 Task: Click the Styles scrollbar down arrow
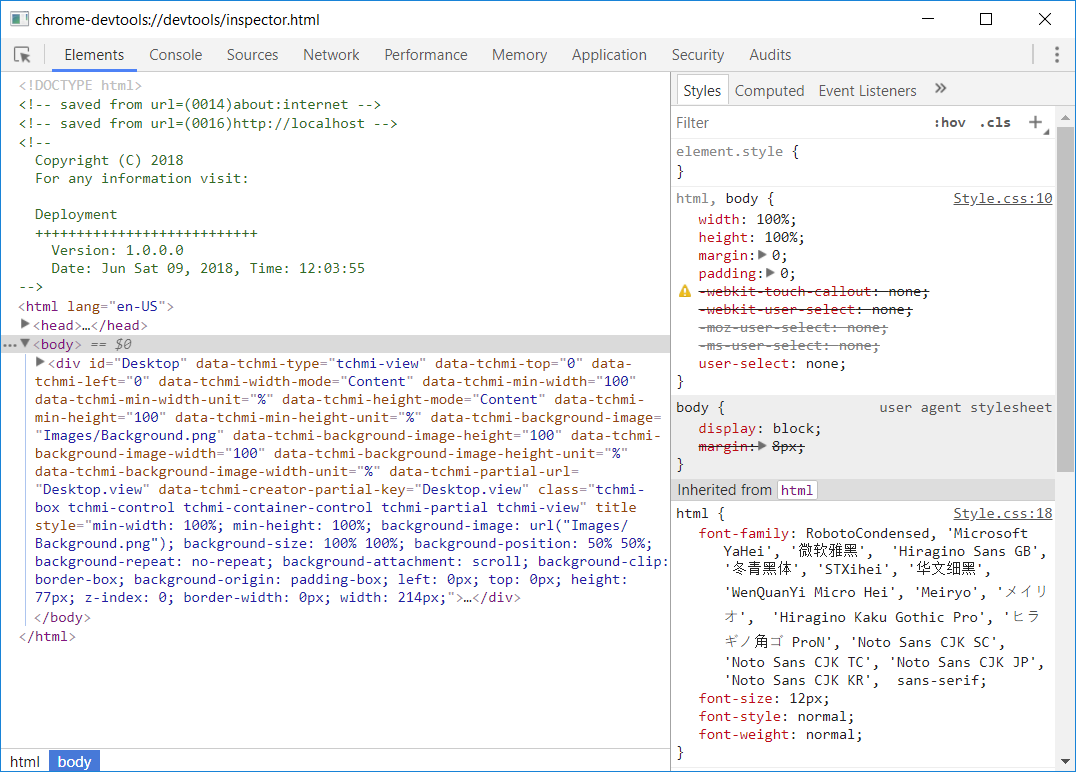[1065, 761]
